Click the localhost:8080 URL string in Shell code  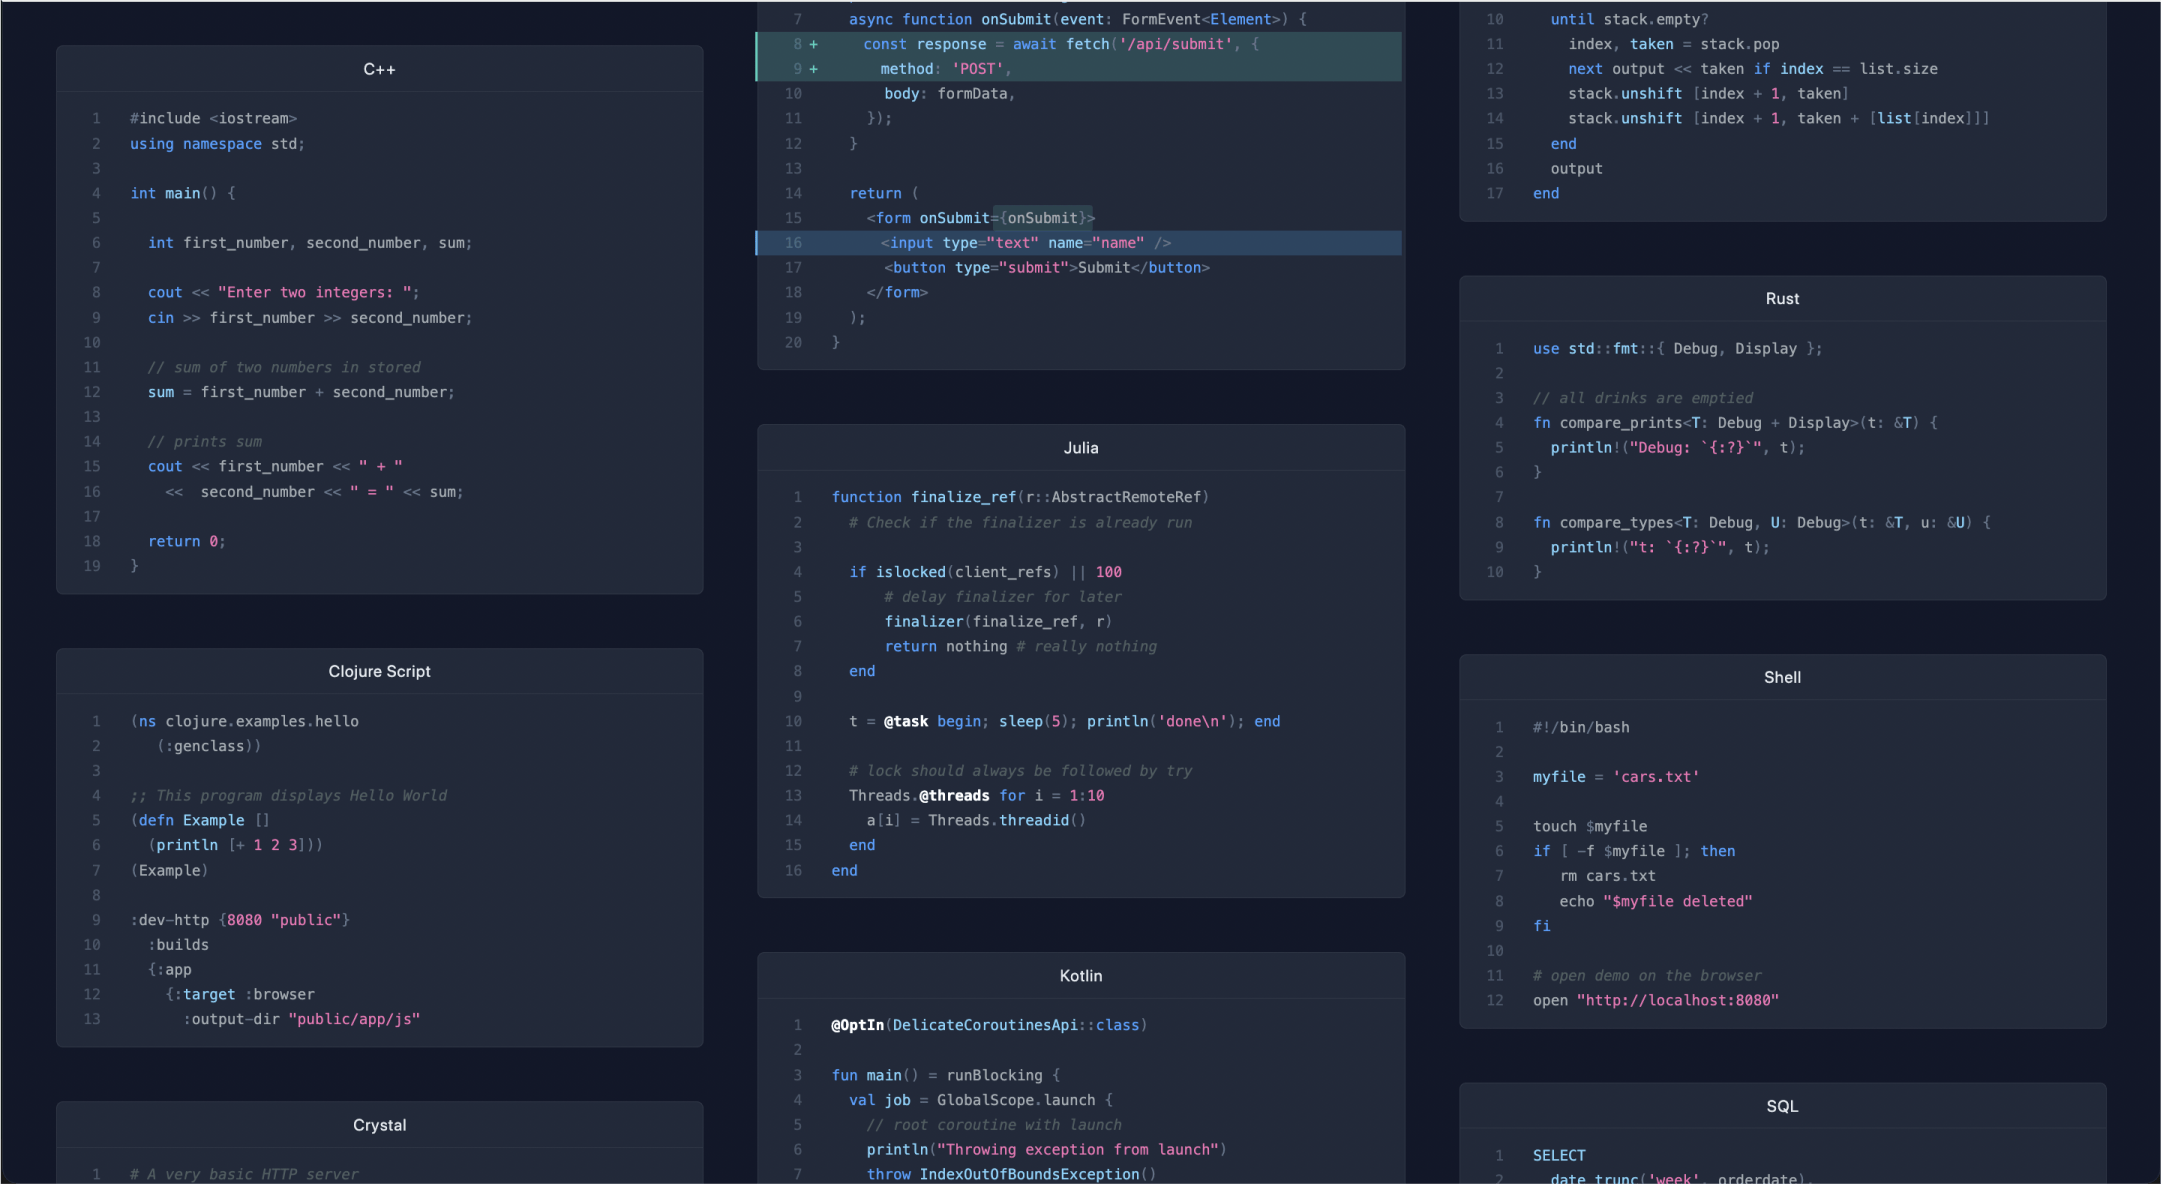pos(1677,1000)
